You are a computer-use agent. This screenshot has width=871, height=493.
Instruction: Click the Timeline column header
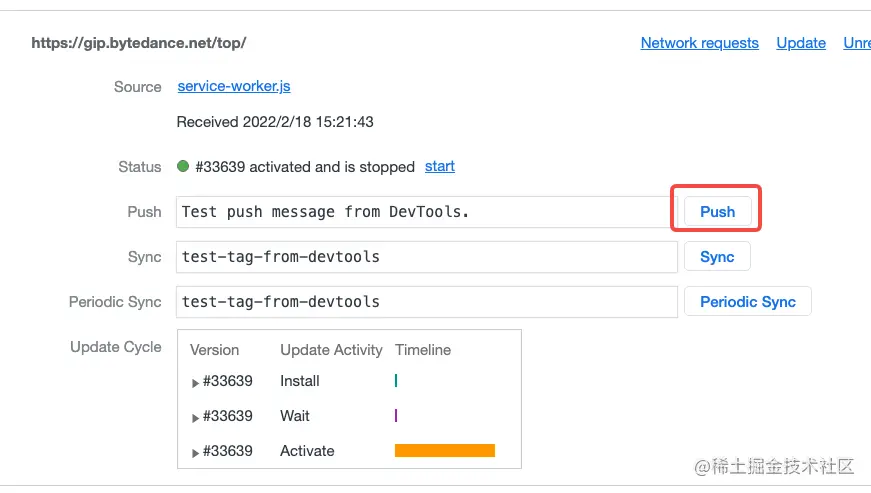pyautogui.click(x=422, y=350)
